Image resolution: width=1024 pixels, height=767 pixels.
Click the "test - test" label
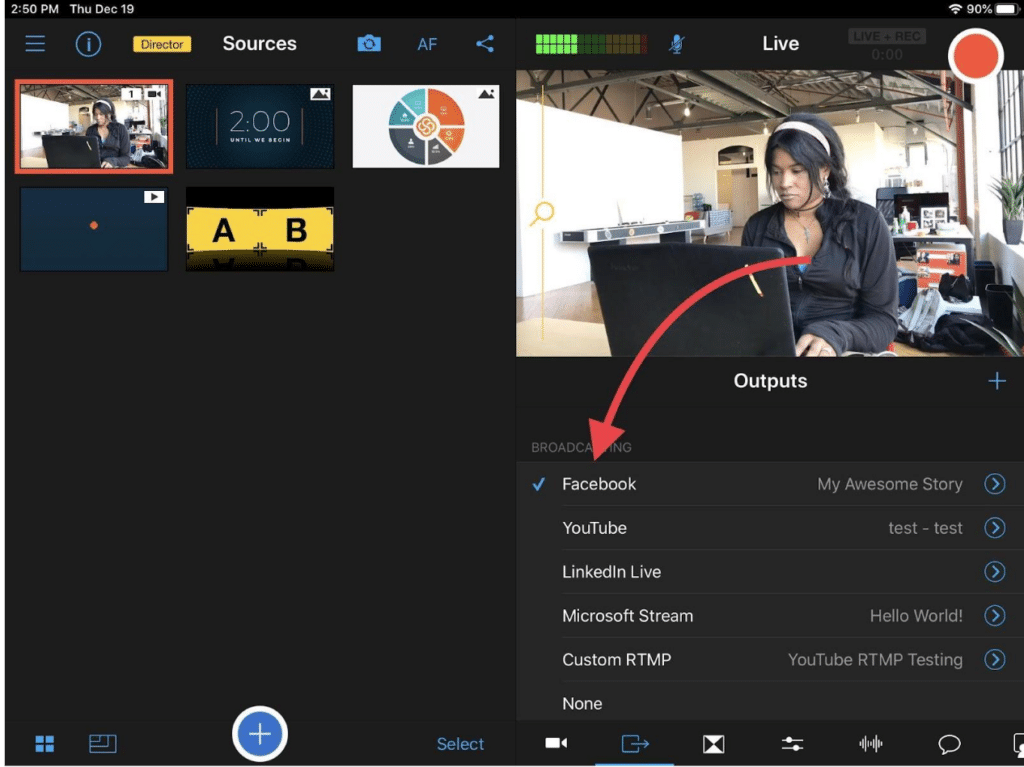point(925,528)
